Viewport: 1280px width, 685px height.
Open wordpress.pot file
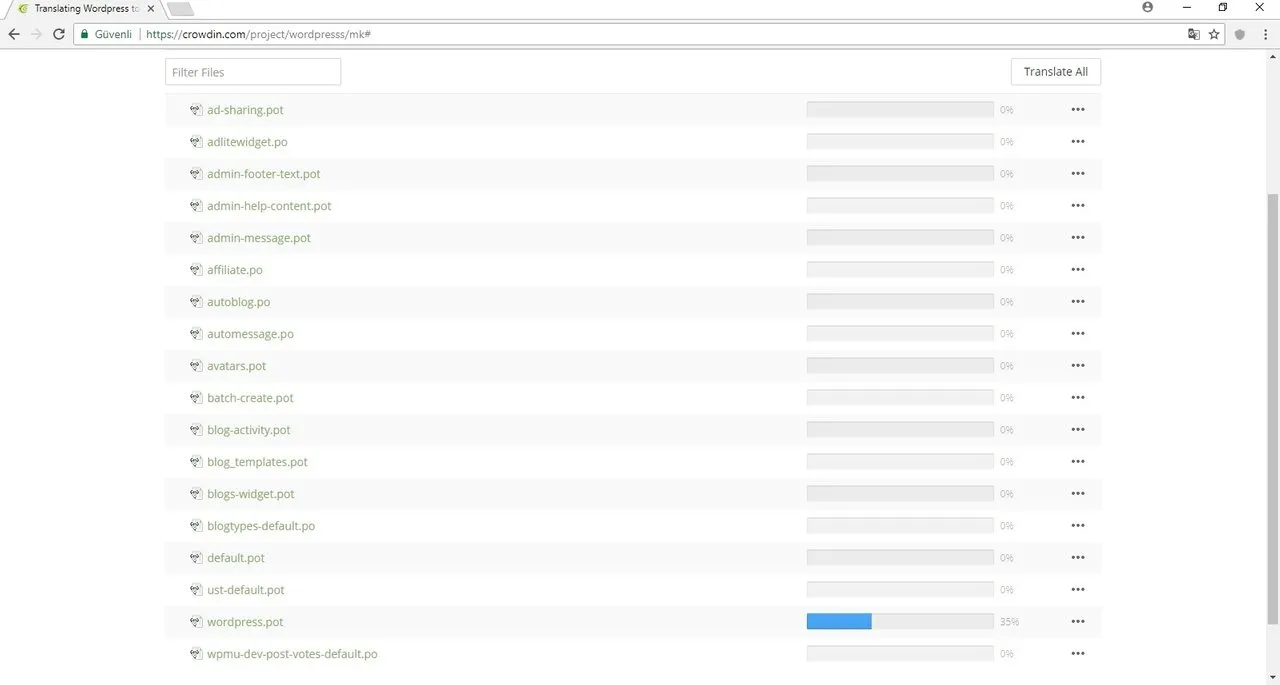(x=245, y=622)
